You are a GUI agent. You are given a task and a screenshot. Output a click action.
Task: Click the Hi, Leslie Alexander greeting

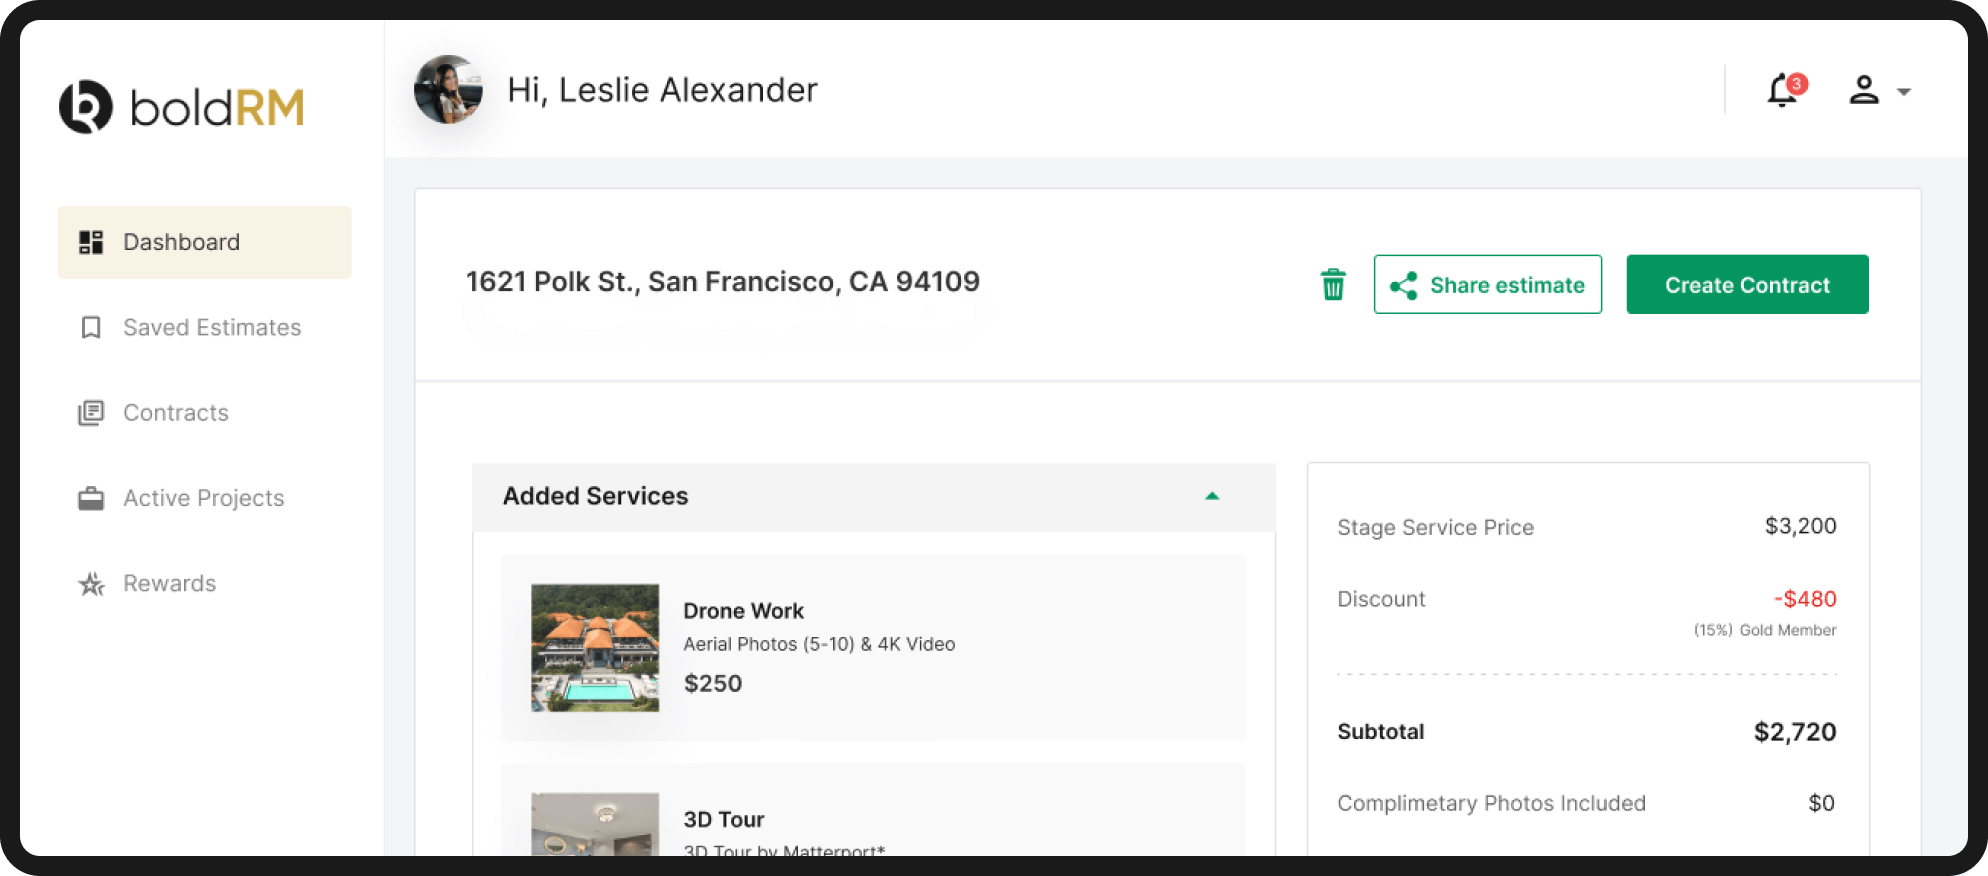(662, 90)
